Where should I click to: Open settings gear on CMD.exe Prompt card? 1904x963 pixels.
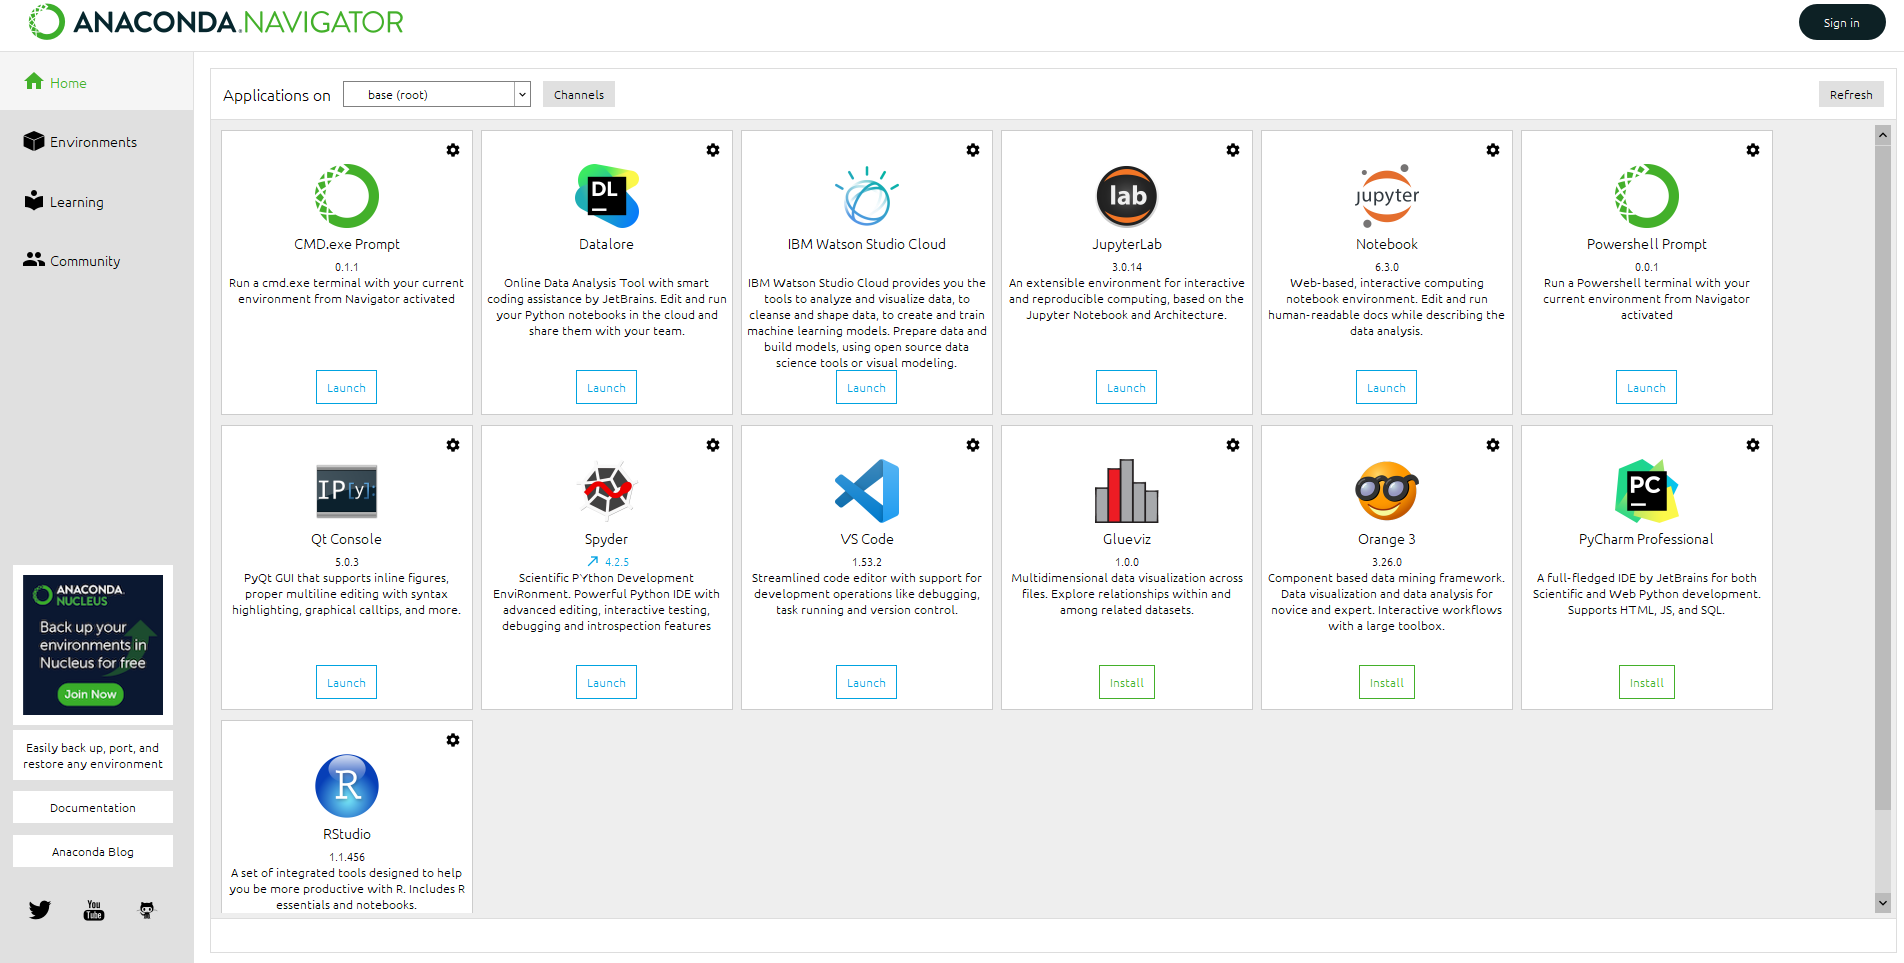(453, 150)
